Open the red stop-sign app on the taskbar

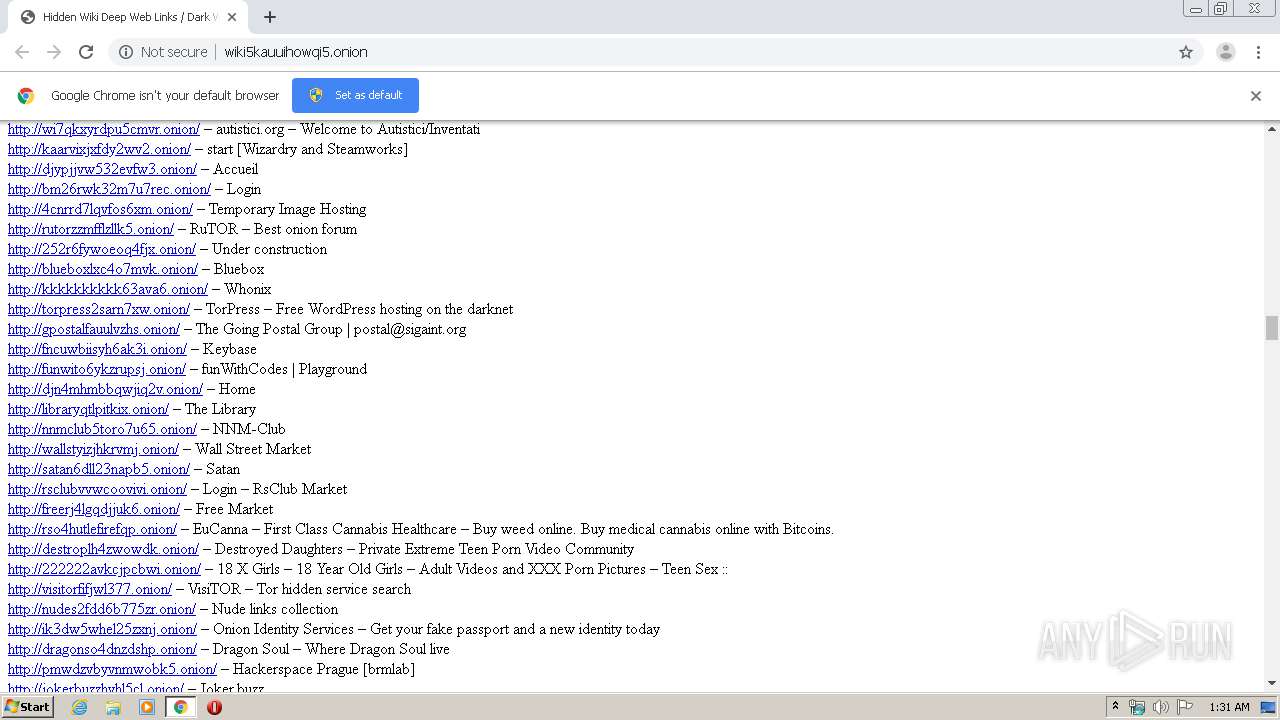click(214, 707)
